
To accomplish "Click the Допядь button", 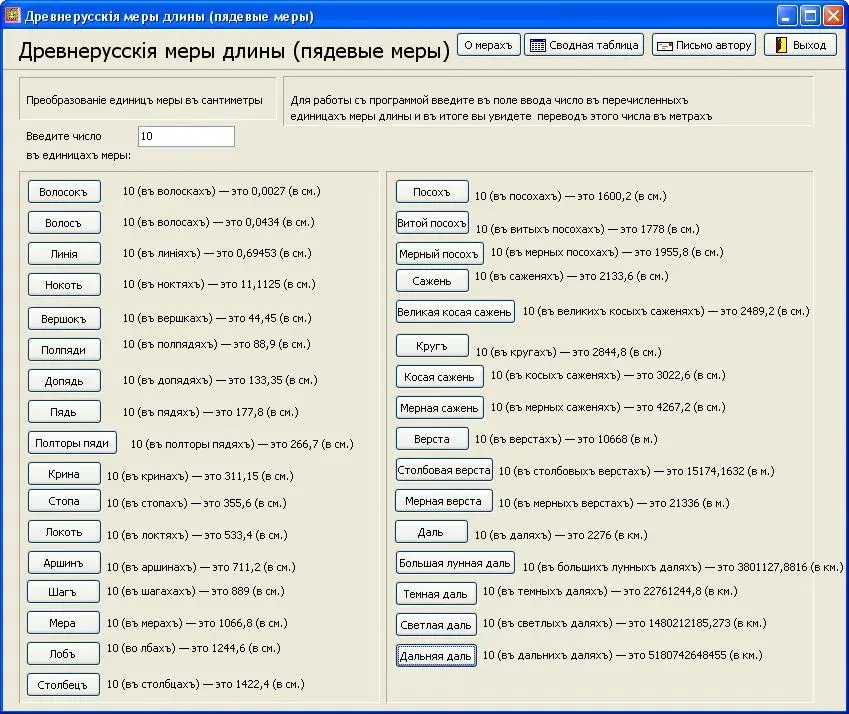I will (64, 381).
